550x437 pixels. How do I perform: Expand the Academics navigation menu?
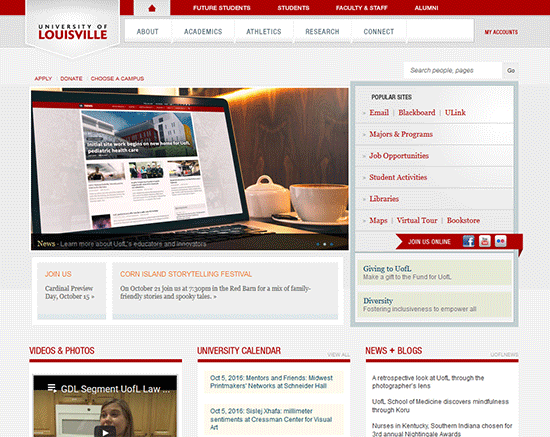click(203, 32)
